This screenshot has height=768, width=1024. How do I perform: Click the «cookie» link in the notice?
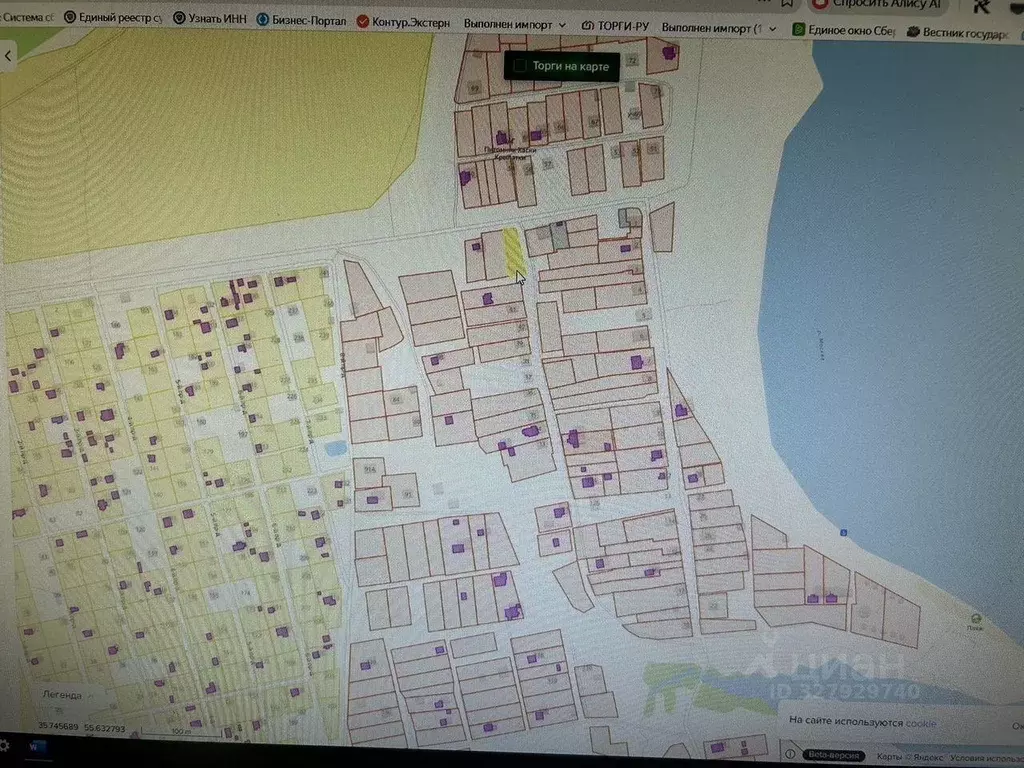[921, 722]
